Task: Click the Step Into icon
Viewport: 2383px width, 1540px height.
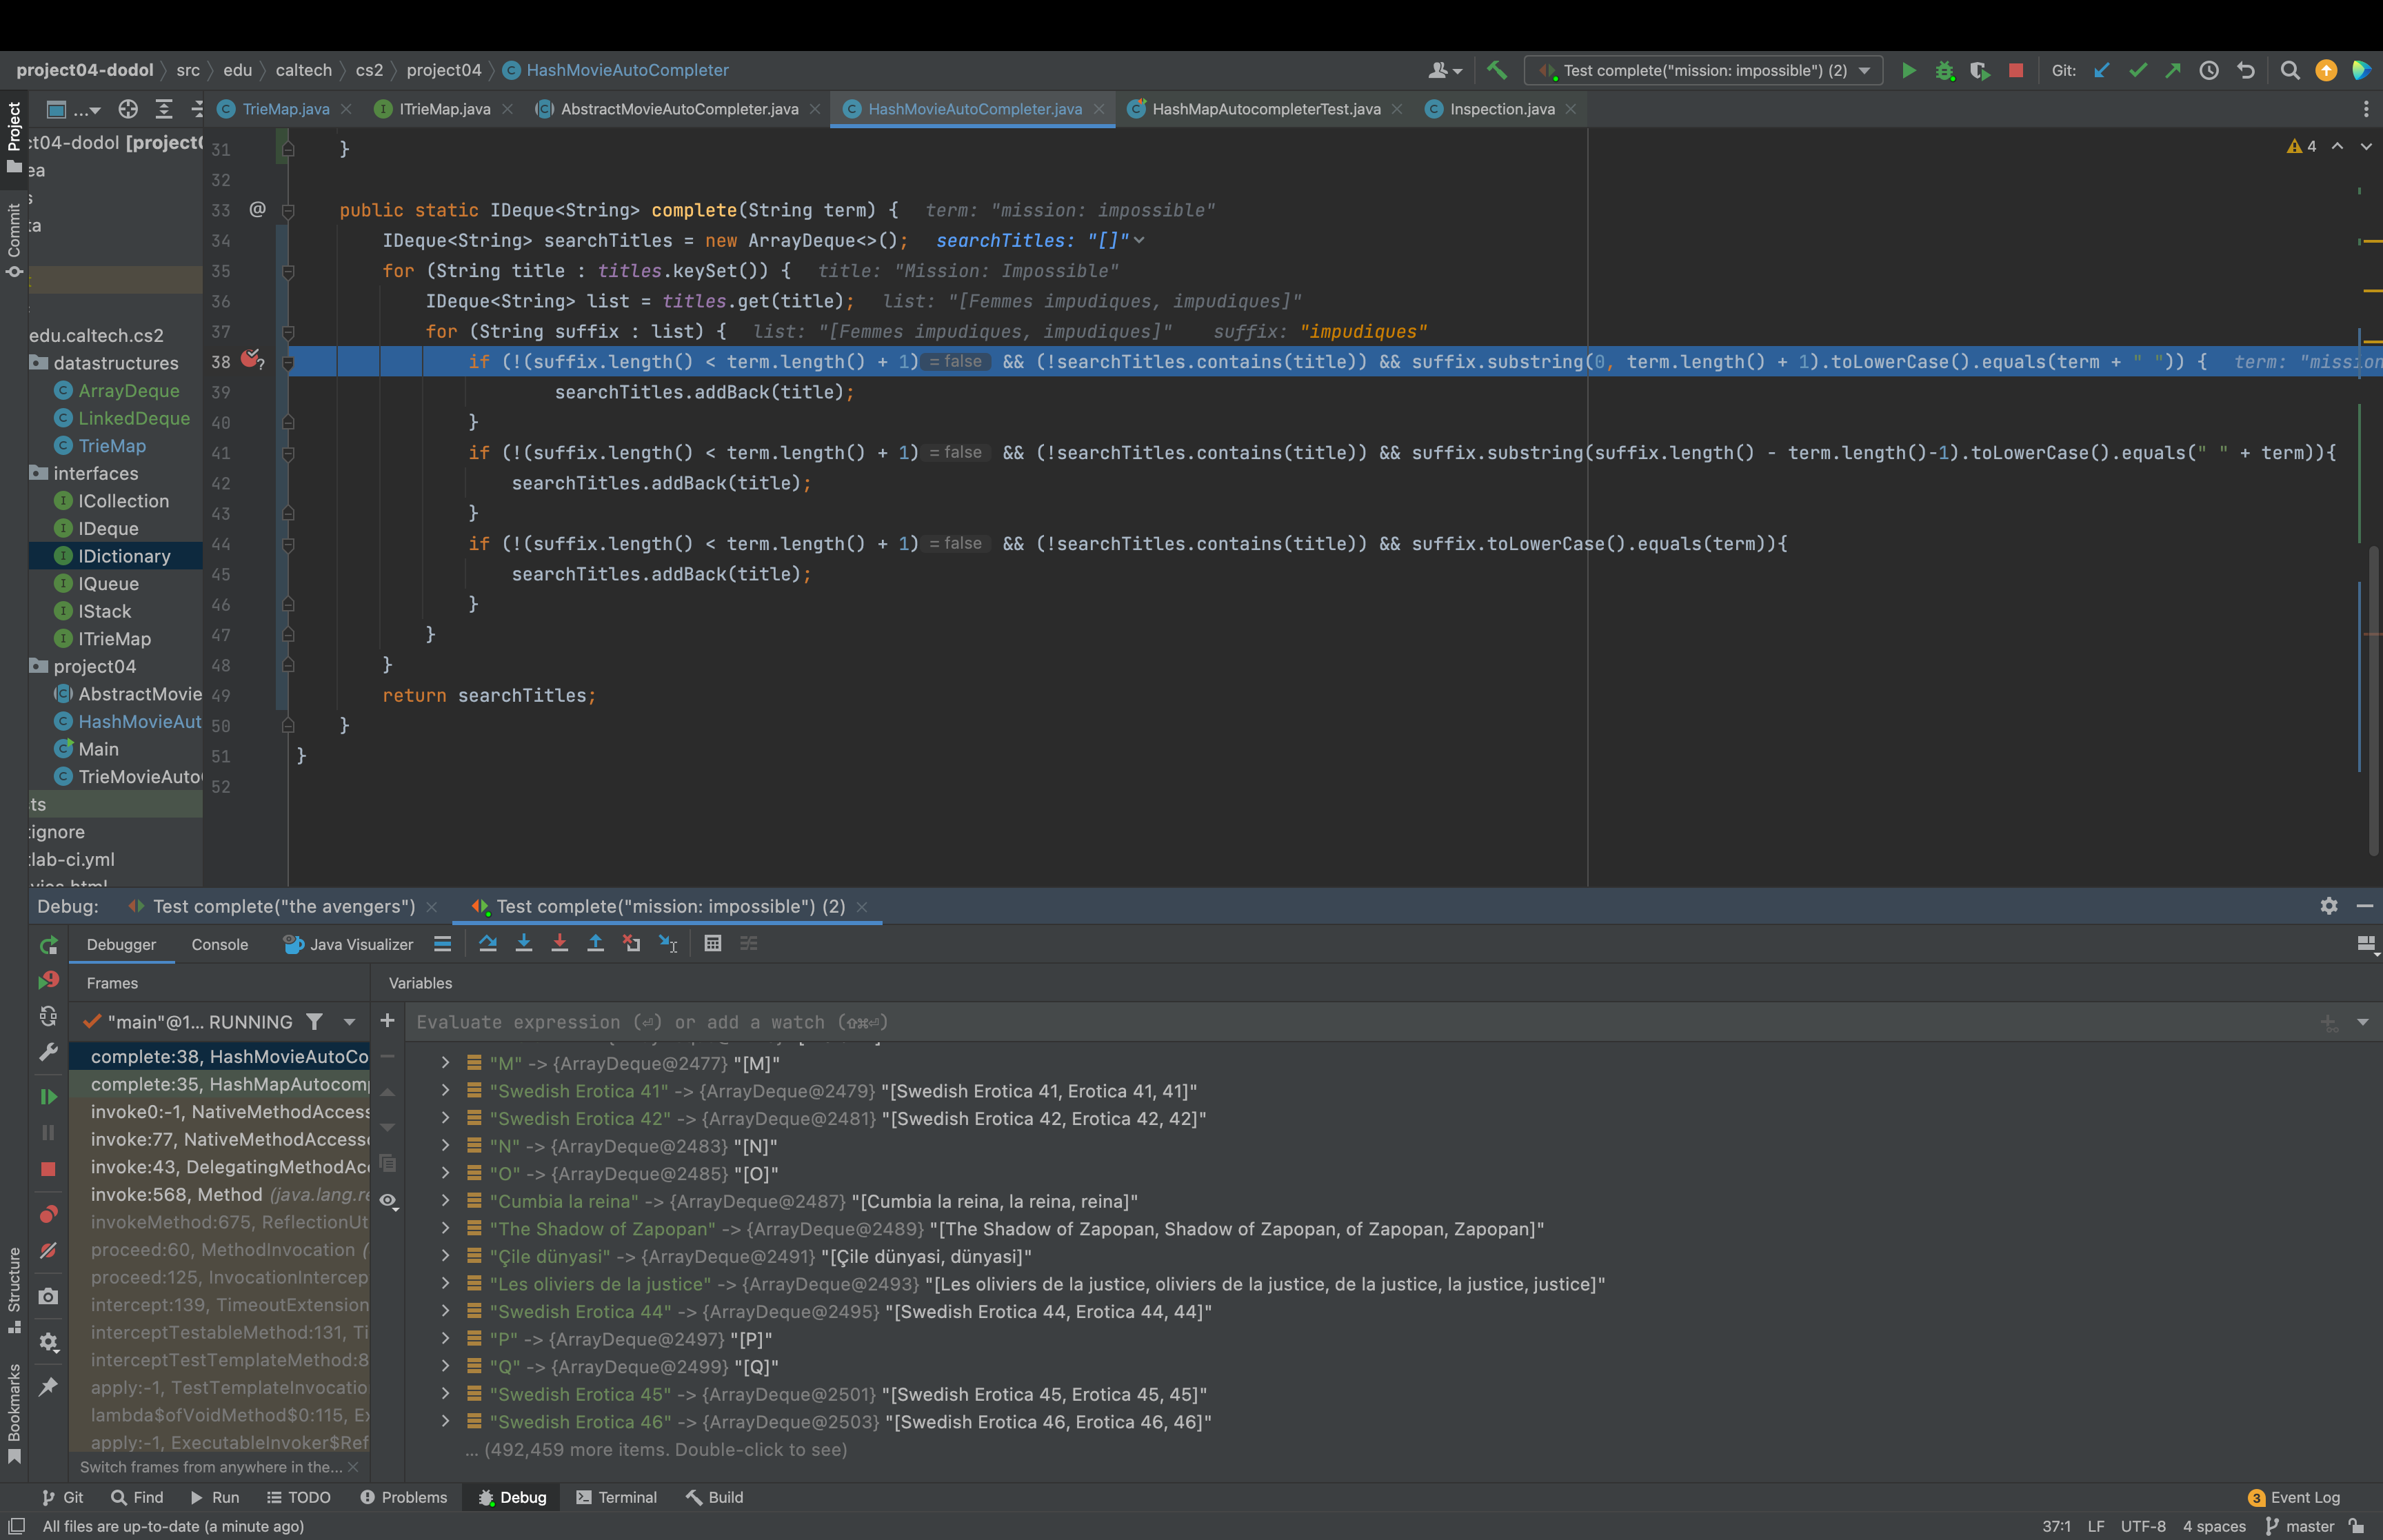Action: pos(523,943)
